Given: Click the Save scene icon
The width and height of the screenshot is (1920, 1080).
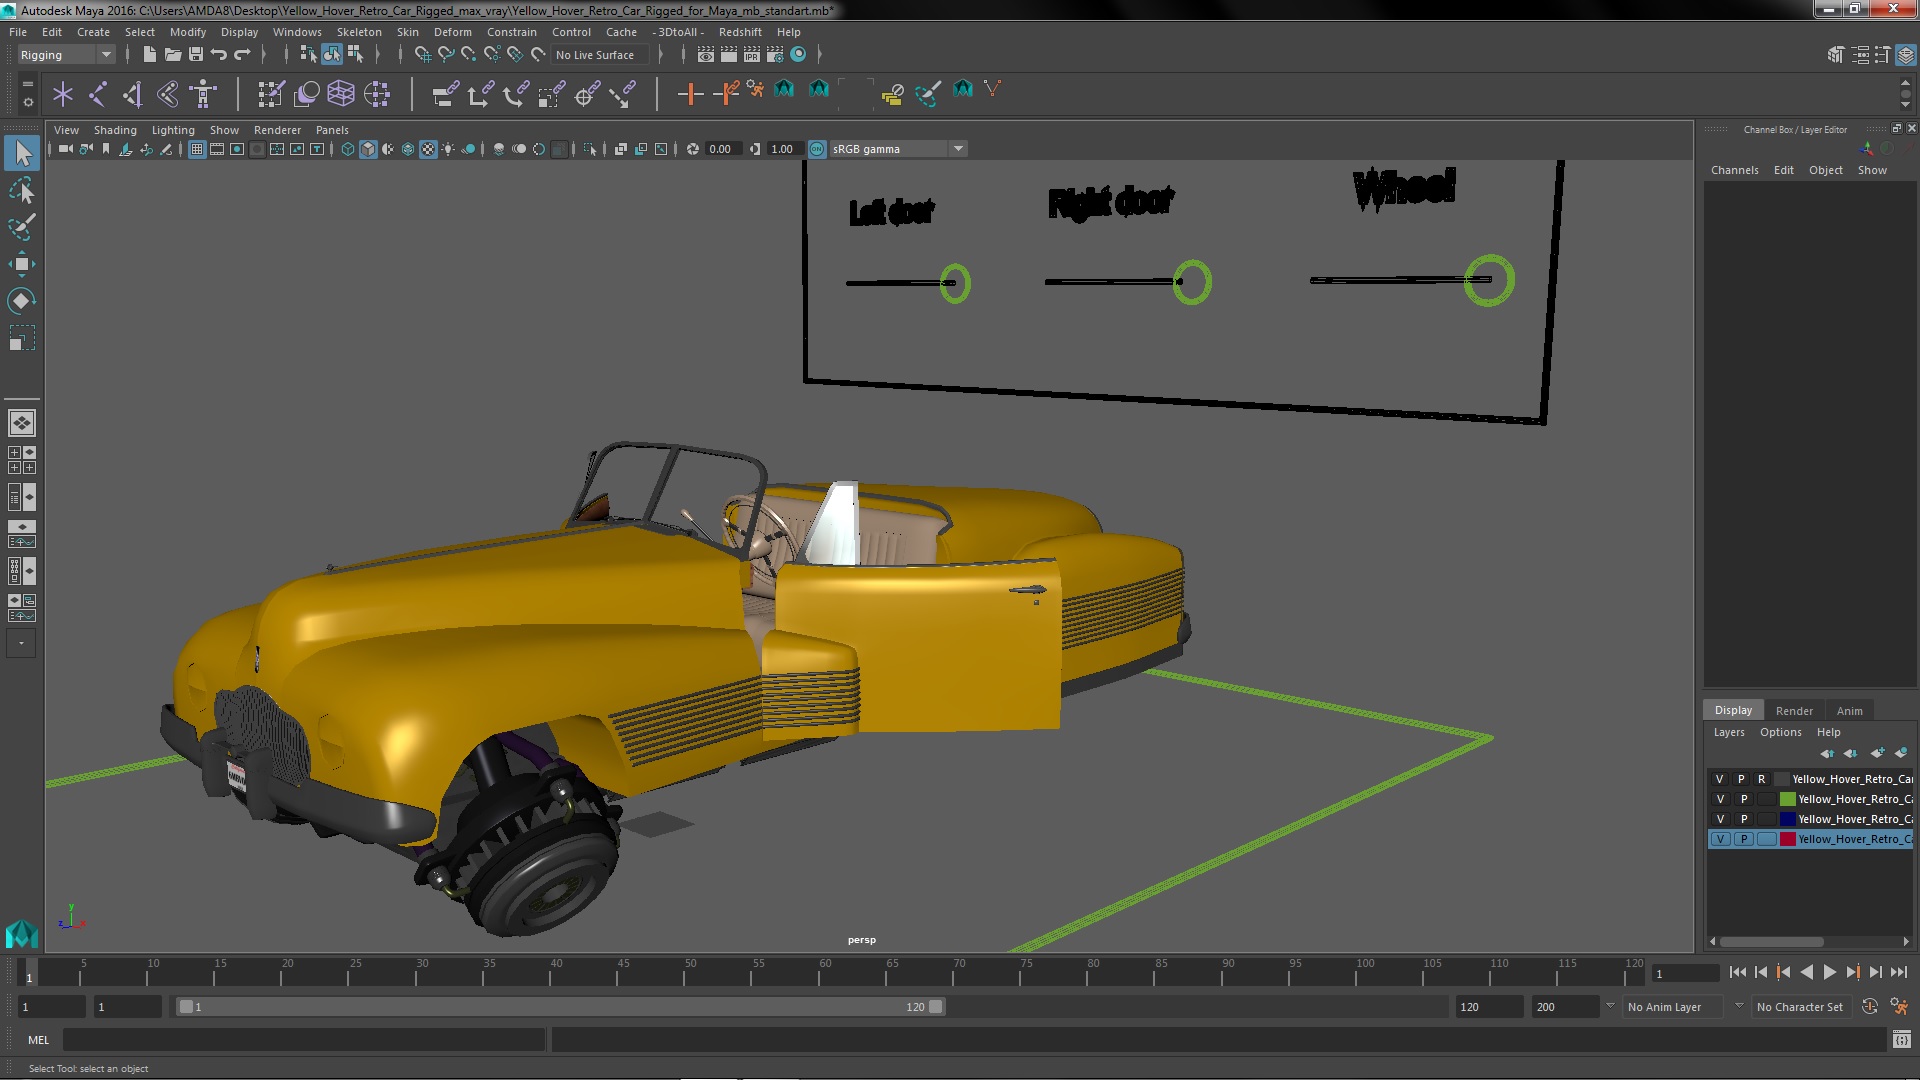Looking at the screenshot, I should (196, 55).
